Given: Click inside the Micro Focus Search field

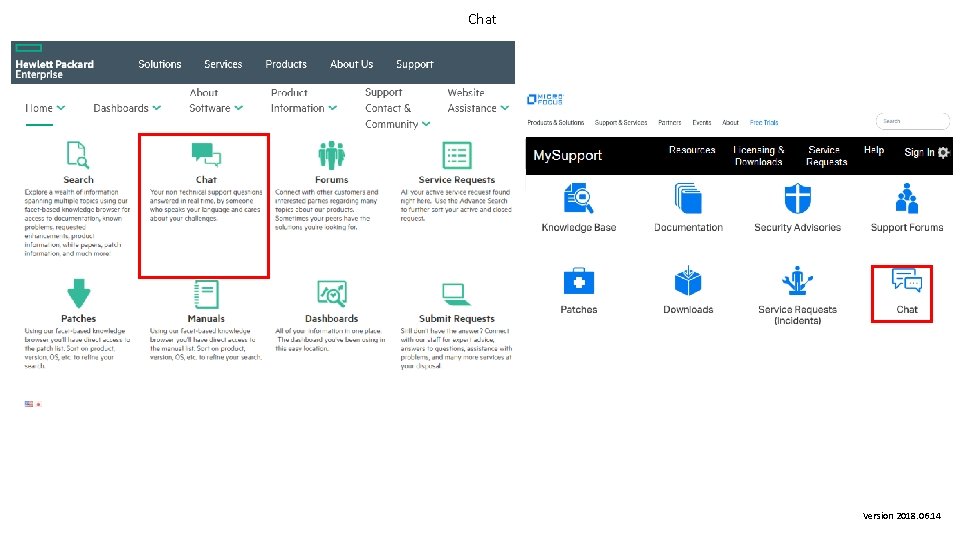Looking at the screenshot, I should [x=912, y=121].
